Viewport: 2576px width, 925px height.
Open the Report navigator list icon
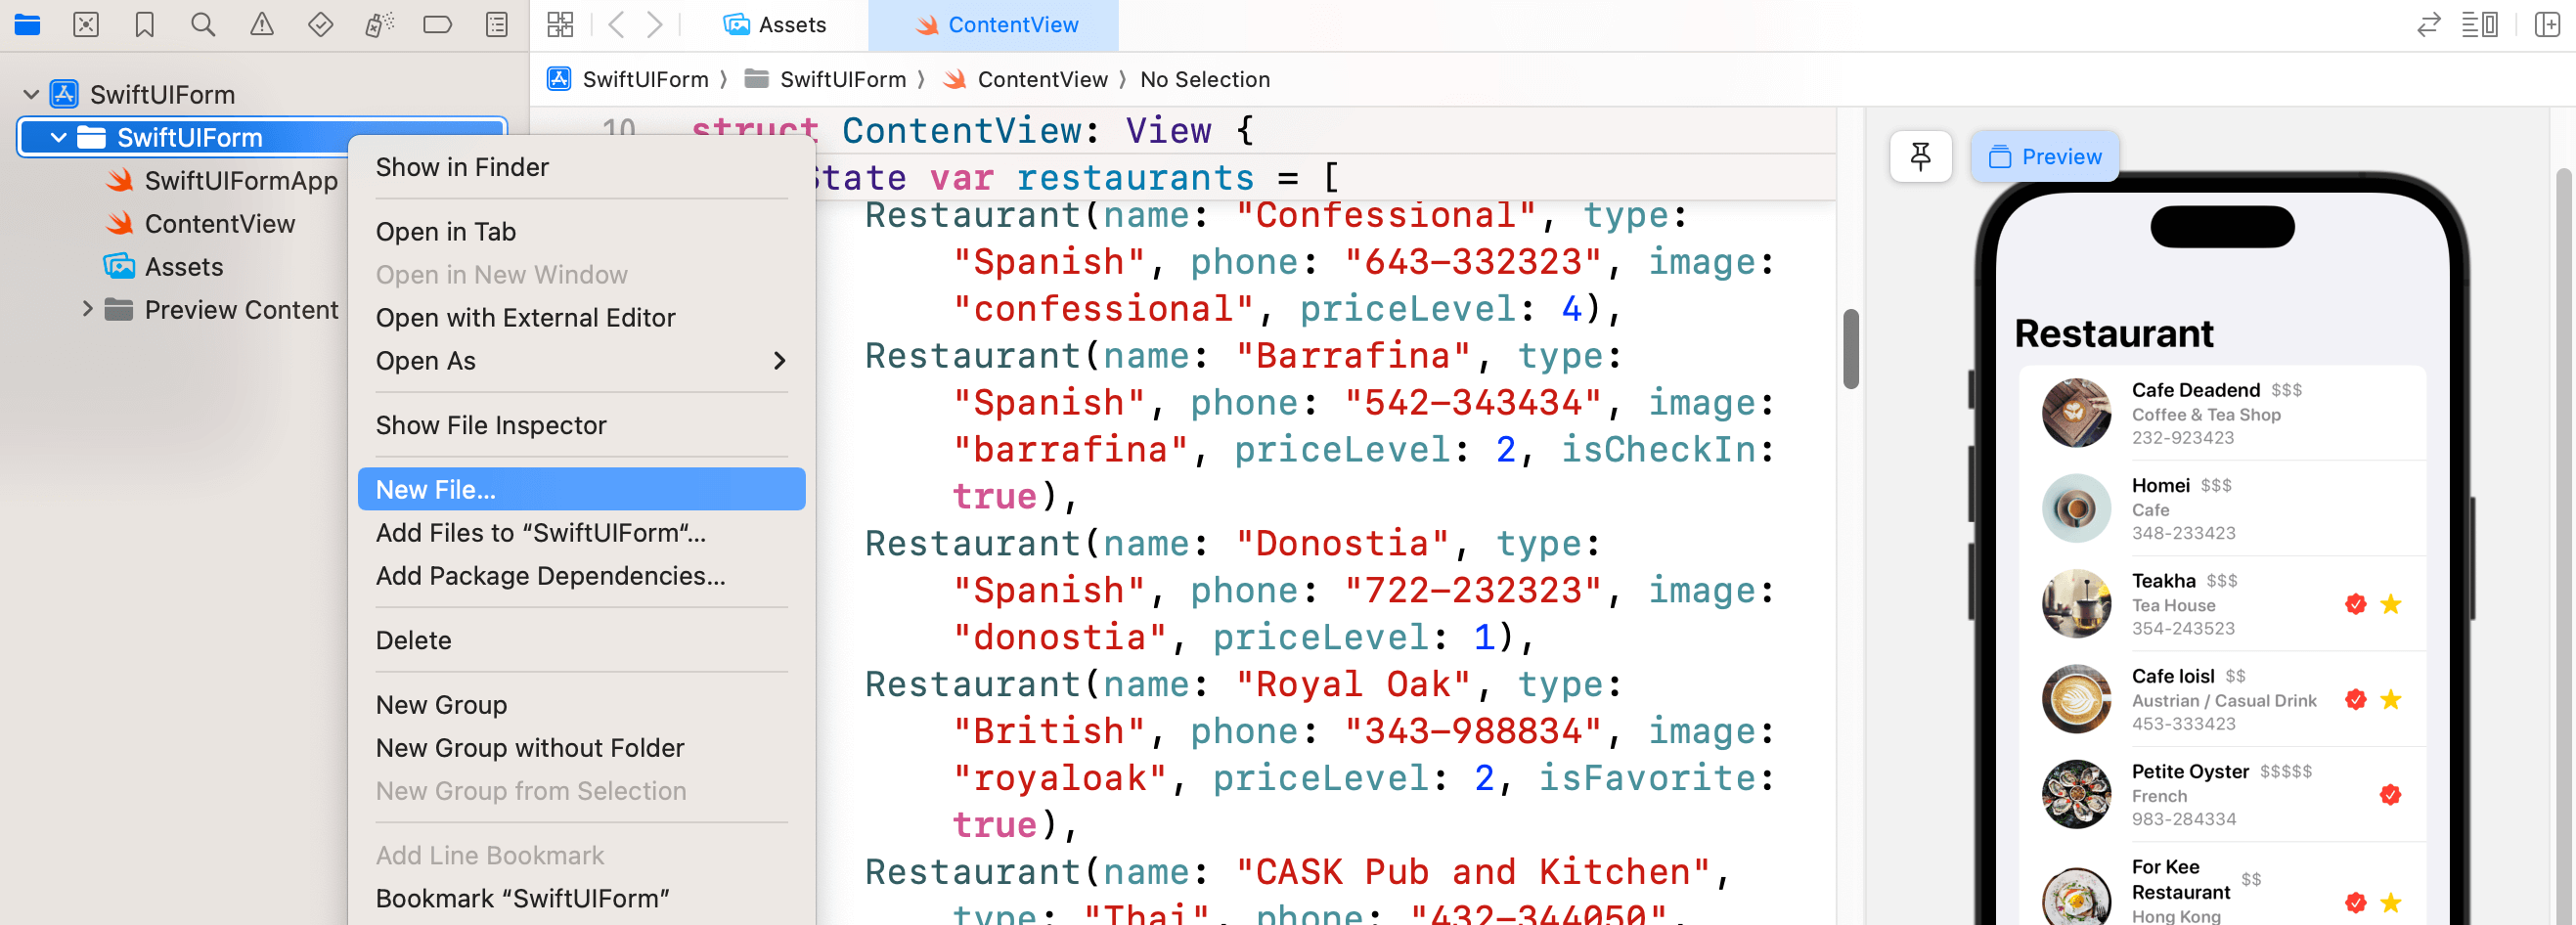click(x=497, y=25)
